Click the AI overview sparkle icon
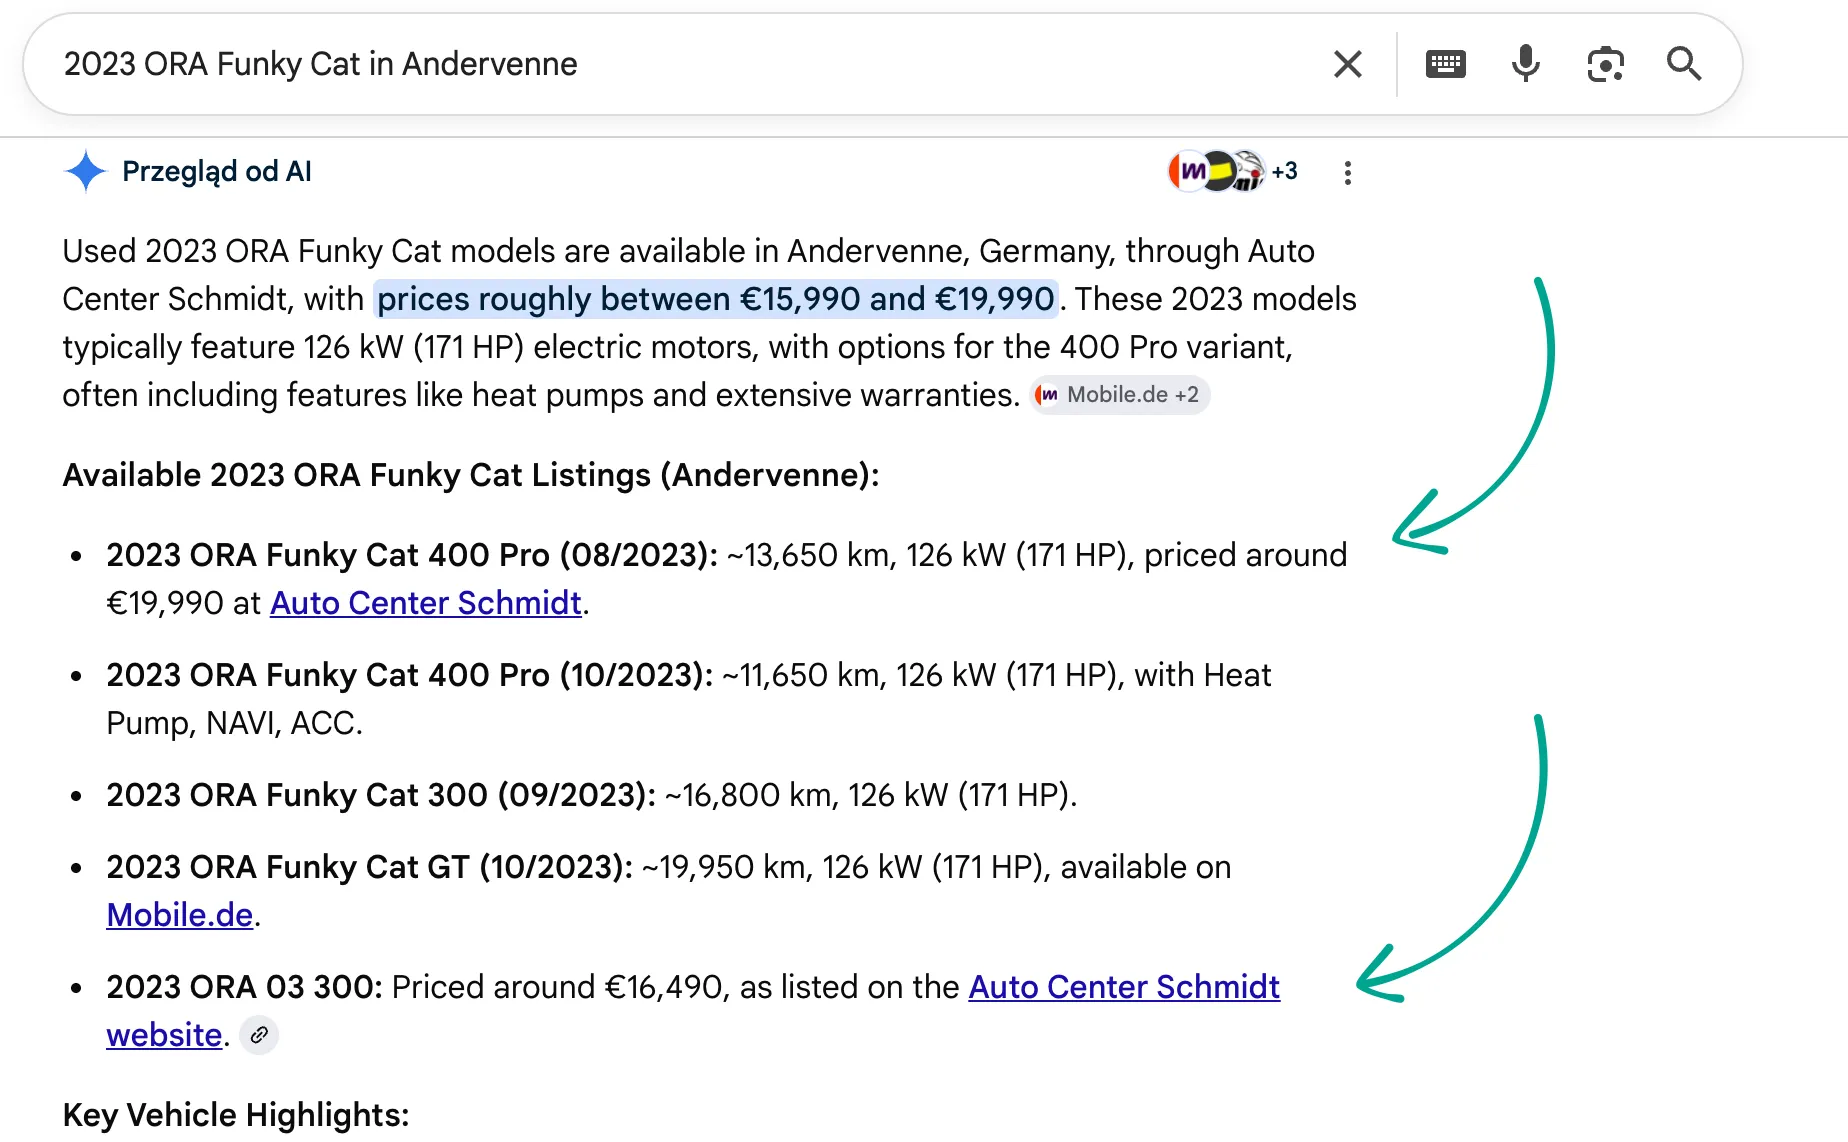 coord(85,171)
